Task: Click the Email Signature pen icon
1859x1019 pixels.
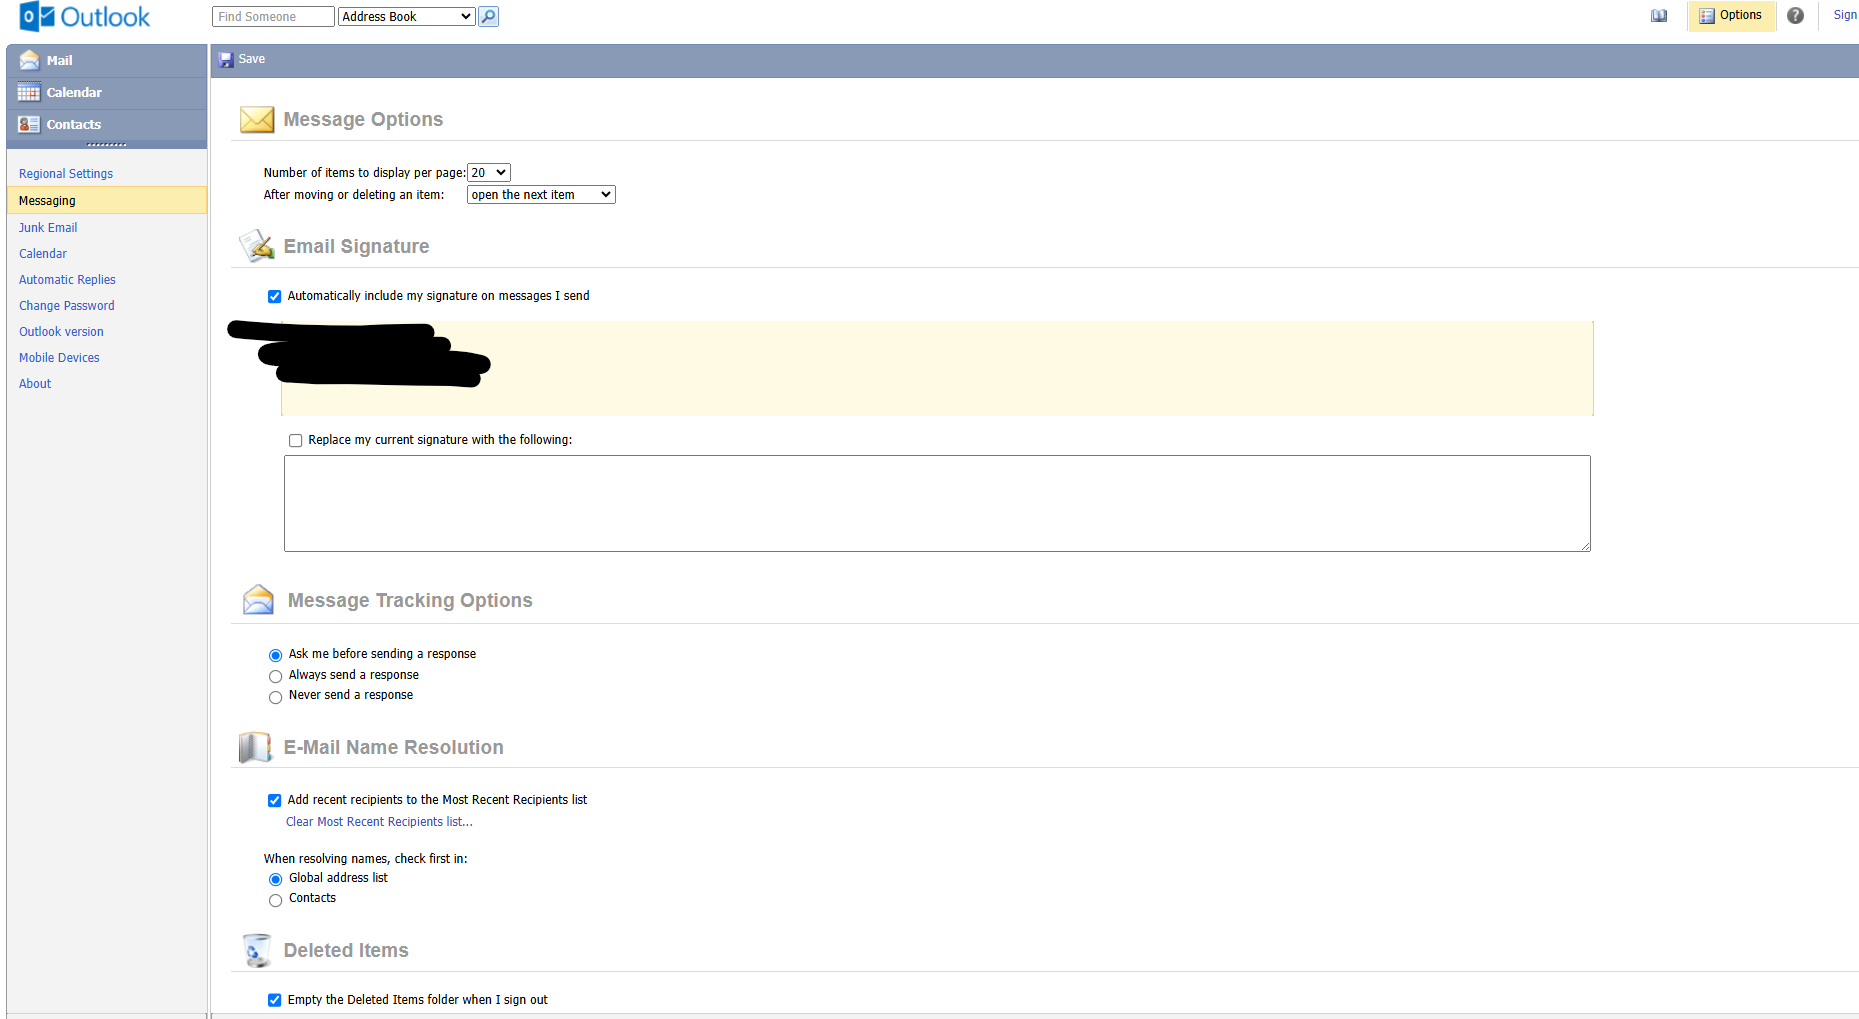Action: point(257,246)
